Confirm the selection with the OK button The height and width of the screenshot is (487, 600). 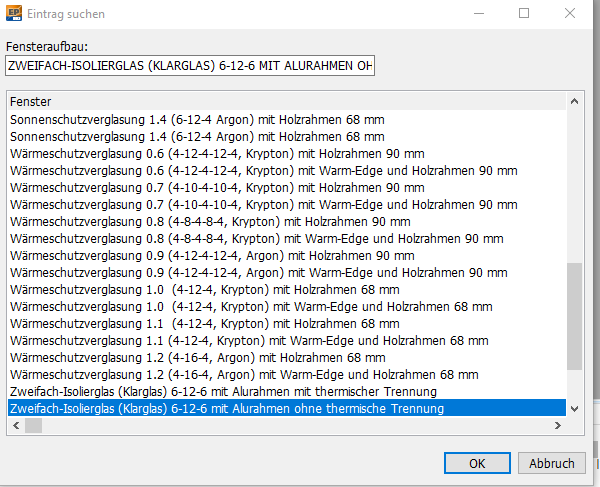pos(477,463)
